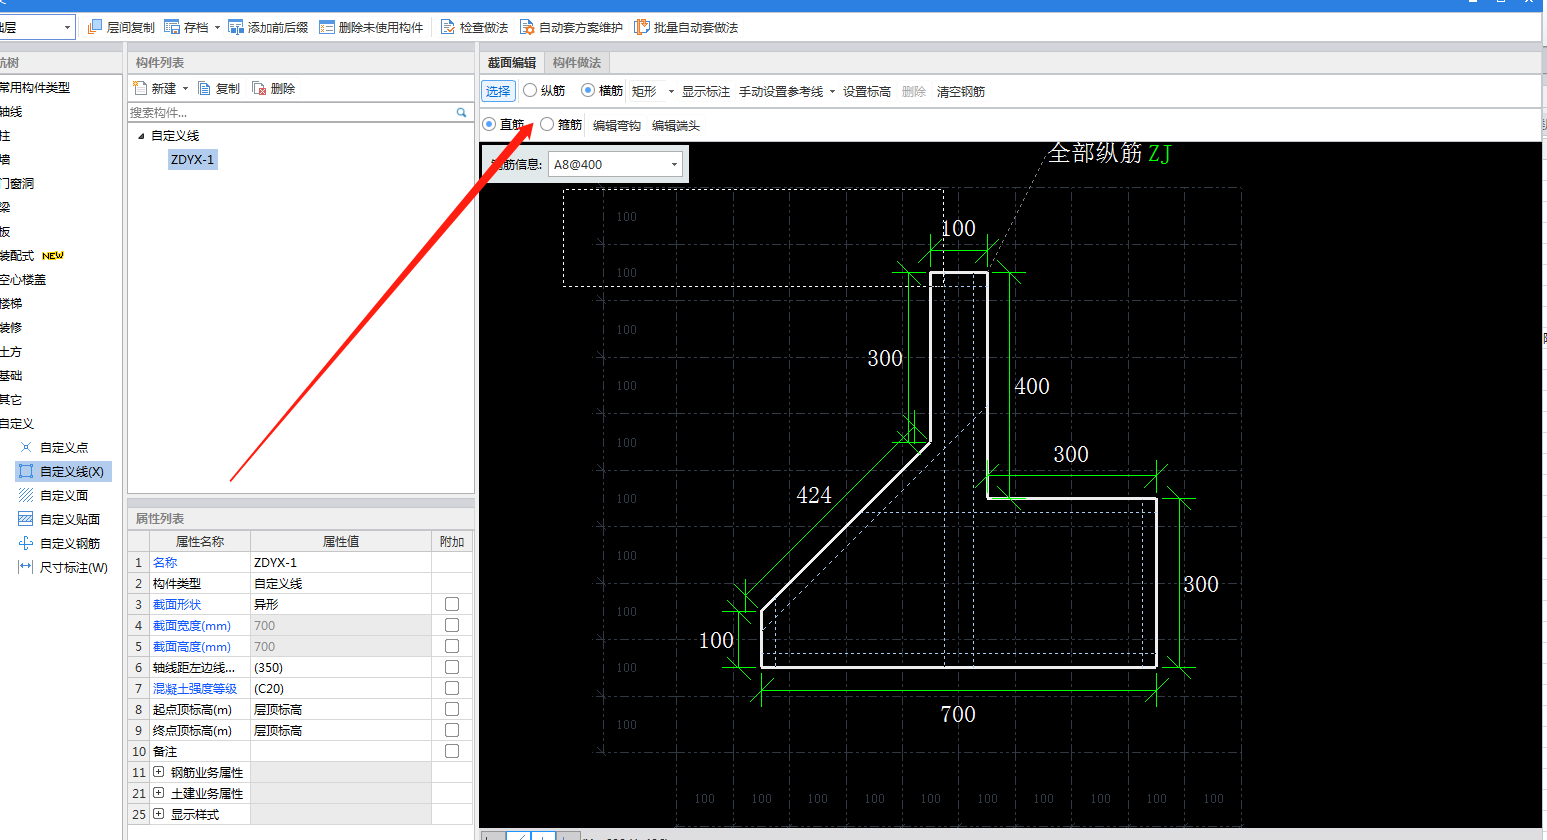This screenshot has width=1547, height=840.
Task: Click the 复制 copy icon in component list
Action: point(205,88)
